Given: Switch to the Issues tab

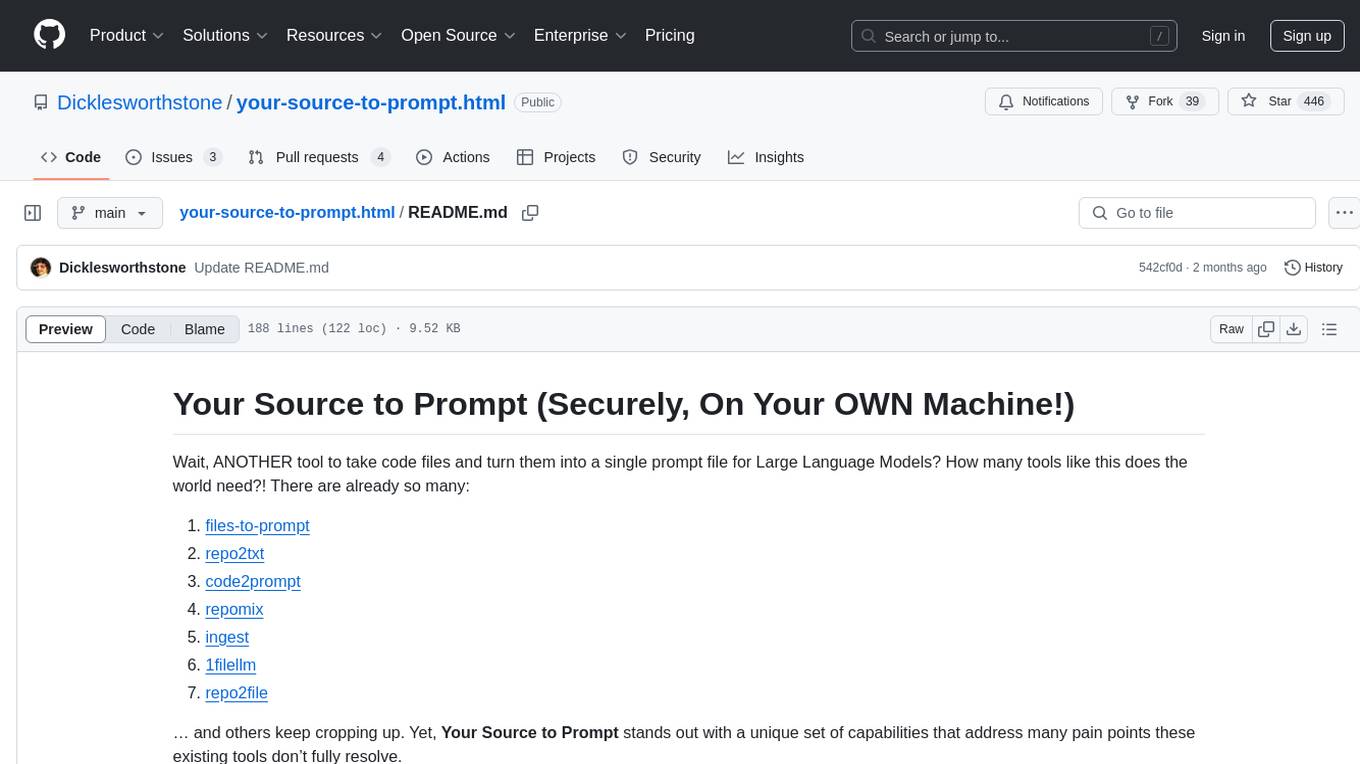Looking at the screenshot, I should pos(173,157).
